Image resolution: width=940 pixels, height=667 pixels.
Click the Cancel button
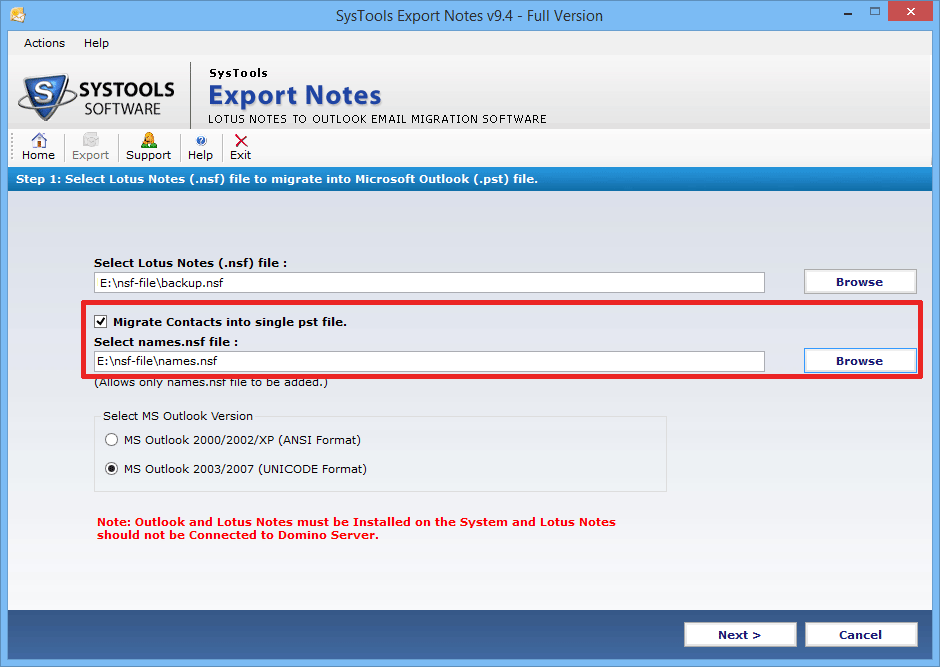point(861,635)
